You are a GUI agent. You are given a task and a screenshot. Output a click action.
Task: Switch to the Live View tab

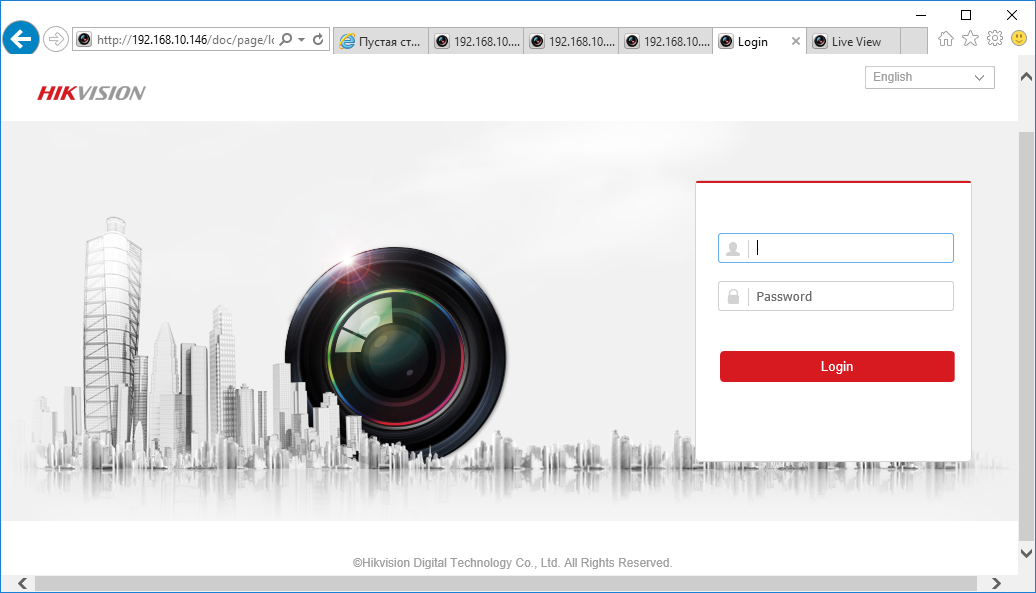click(853, 41)
